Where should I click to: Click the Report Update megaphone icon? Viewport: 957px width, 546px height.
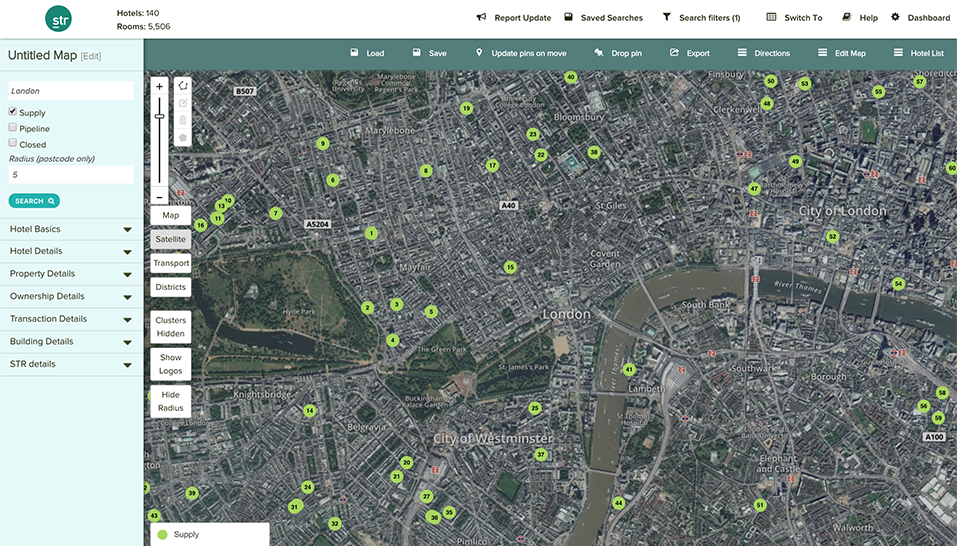click(481, 18)
